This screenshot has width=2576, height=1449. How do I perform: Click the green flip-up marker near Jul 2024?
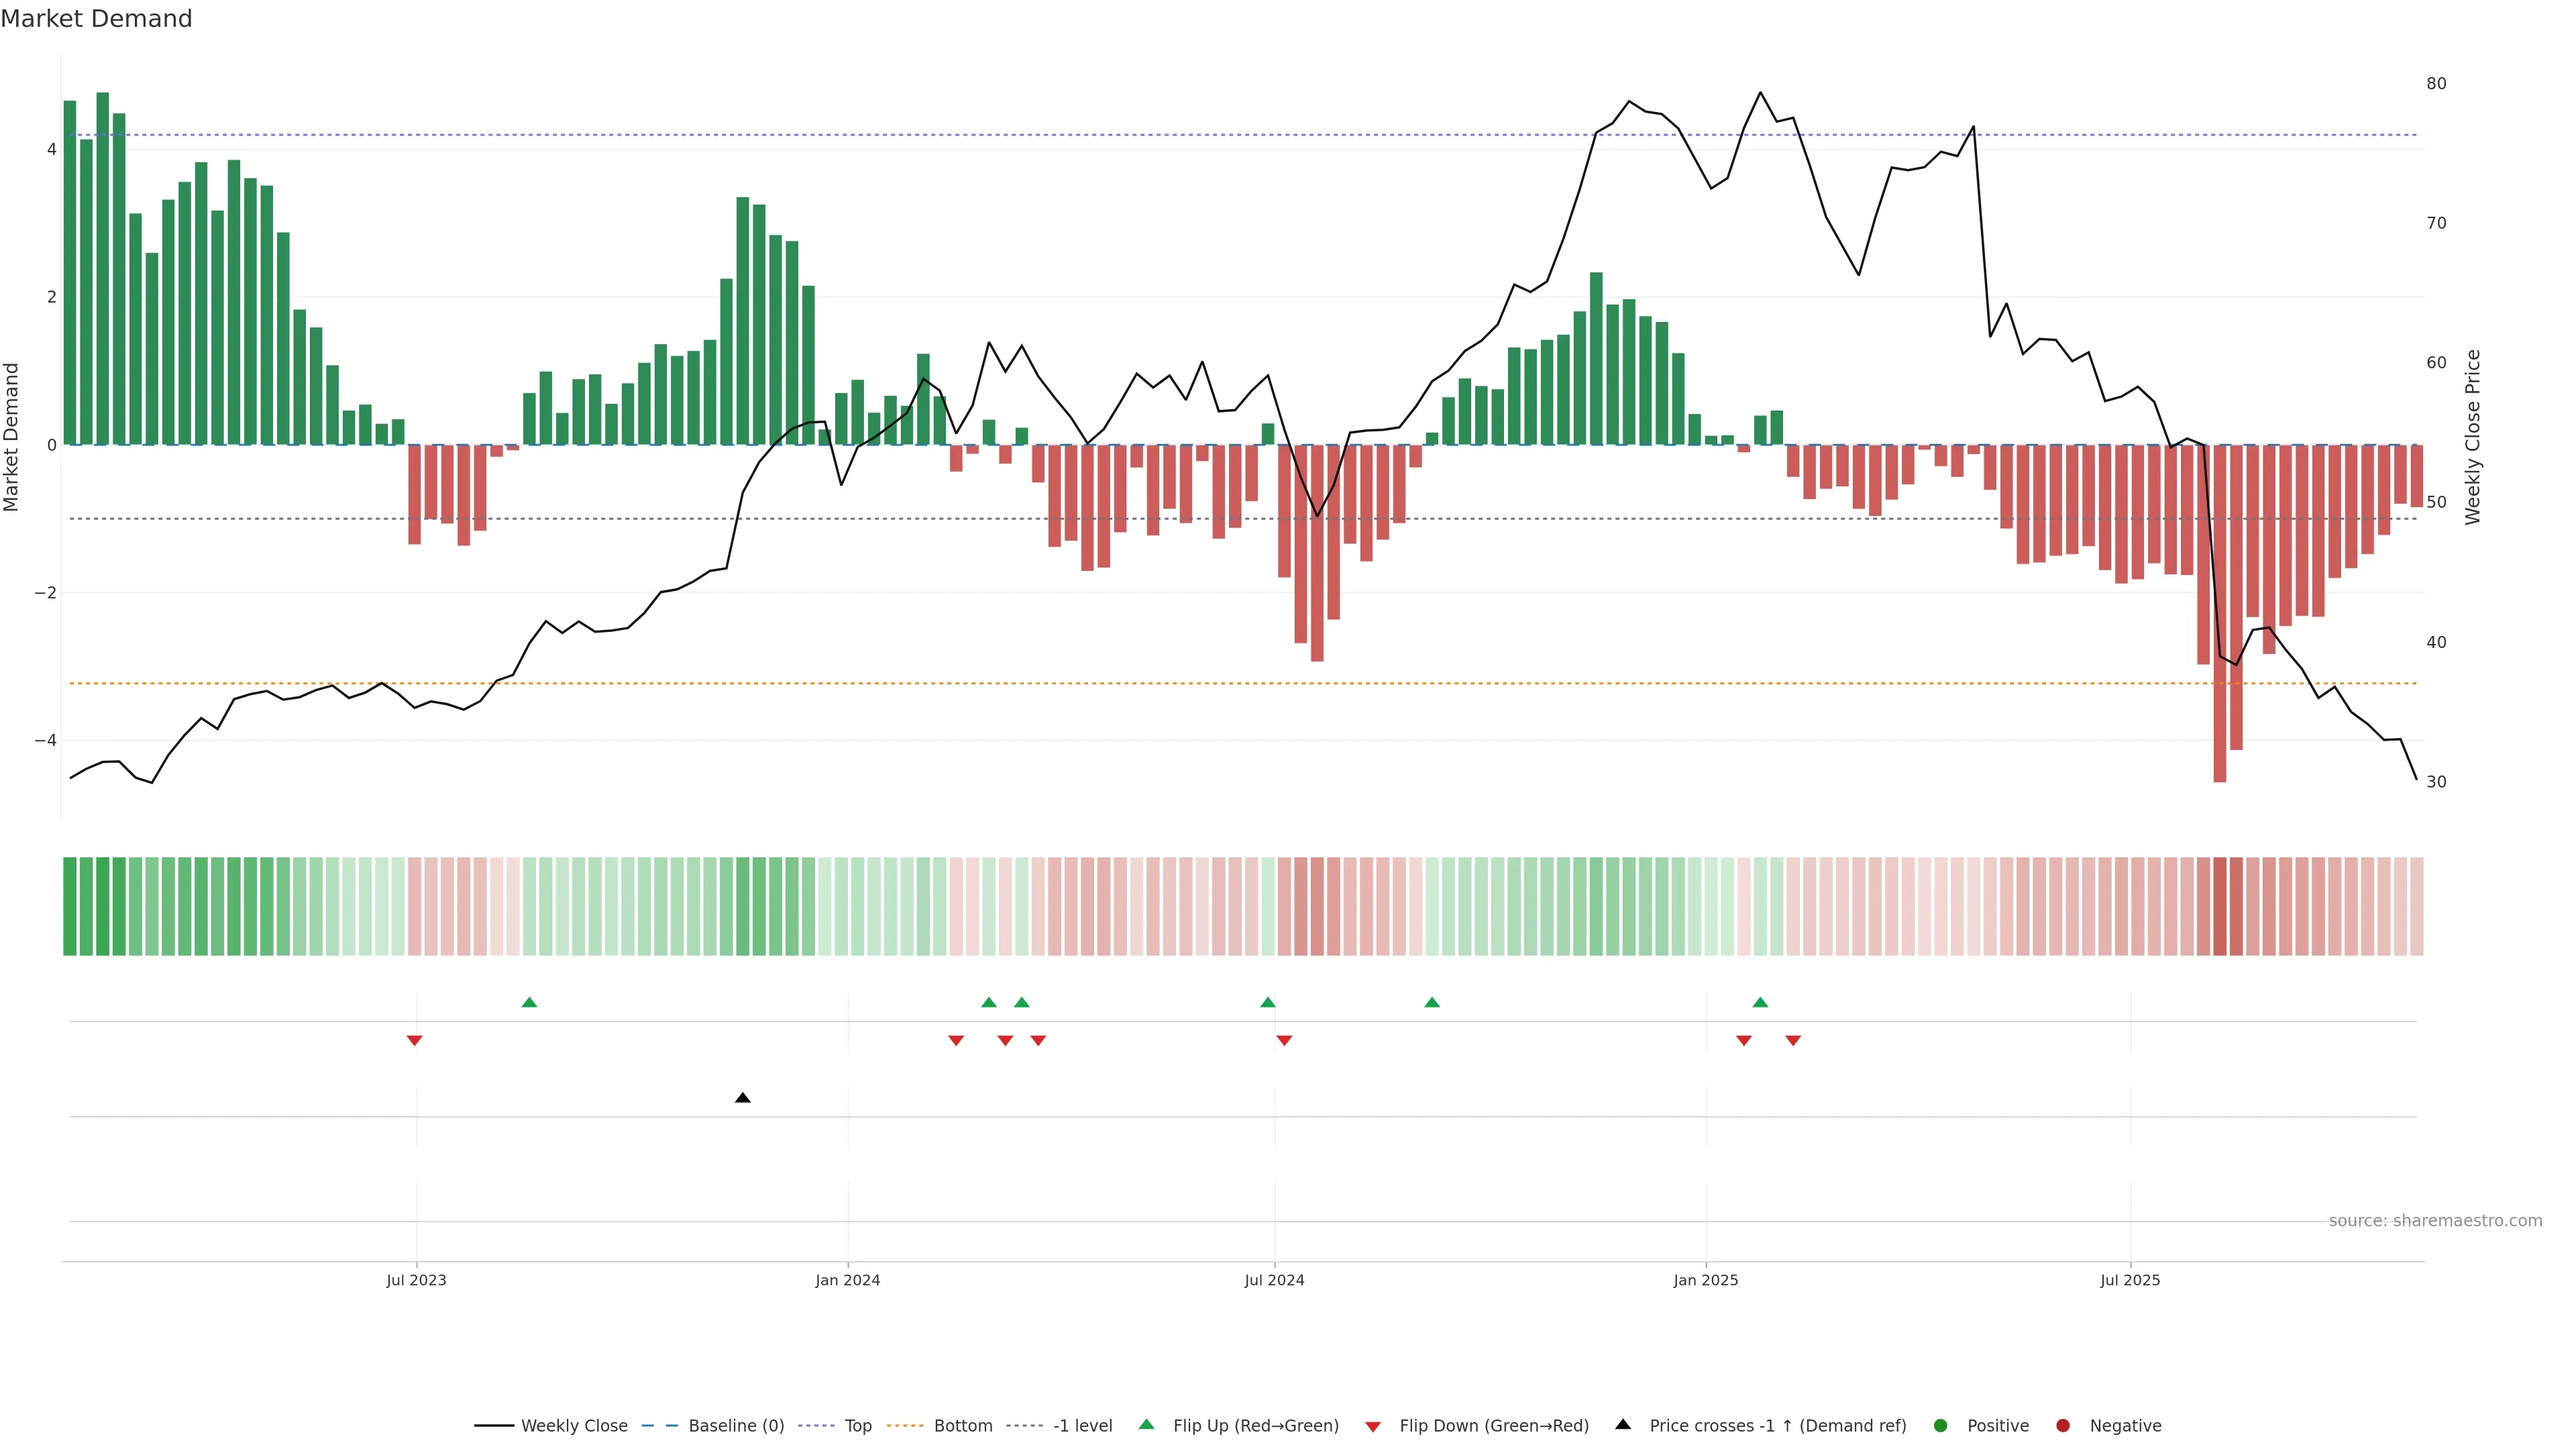tap(1267, 1002)
